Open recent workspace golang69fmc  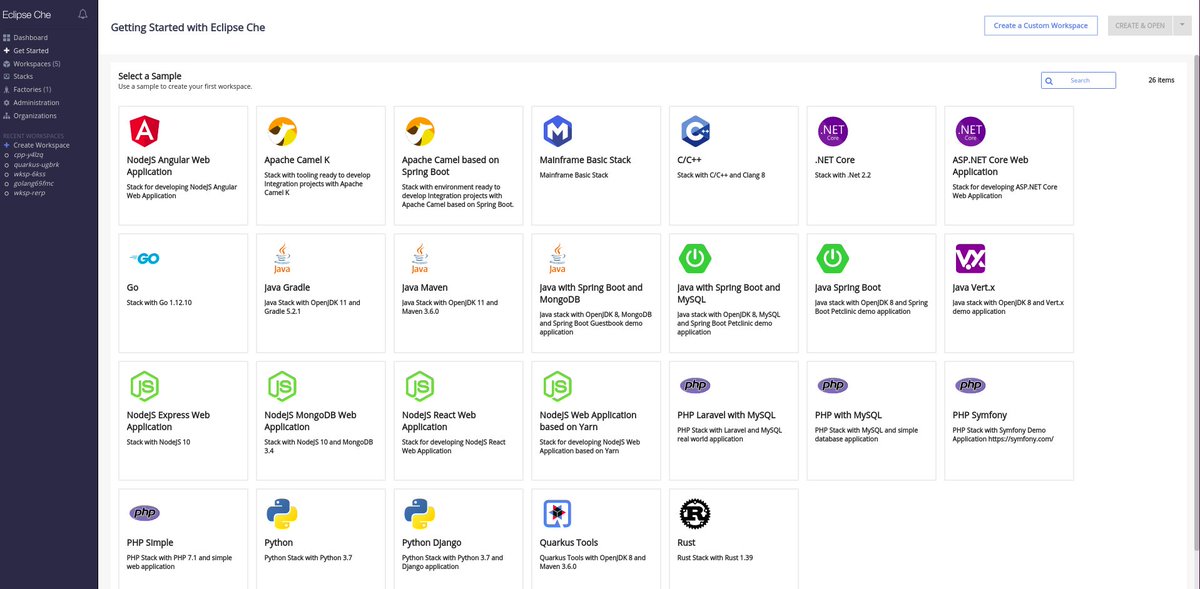click(x=34, y=183)
